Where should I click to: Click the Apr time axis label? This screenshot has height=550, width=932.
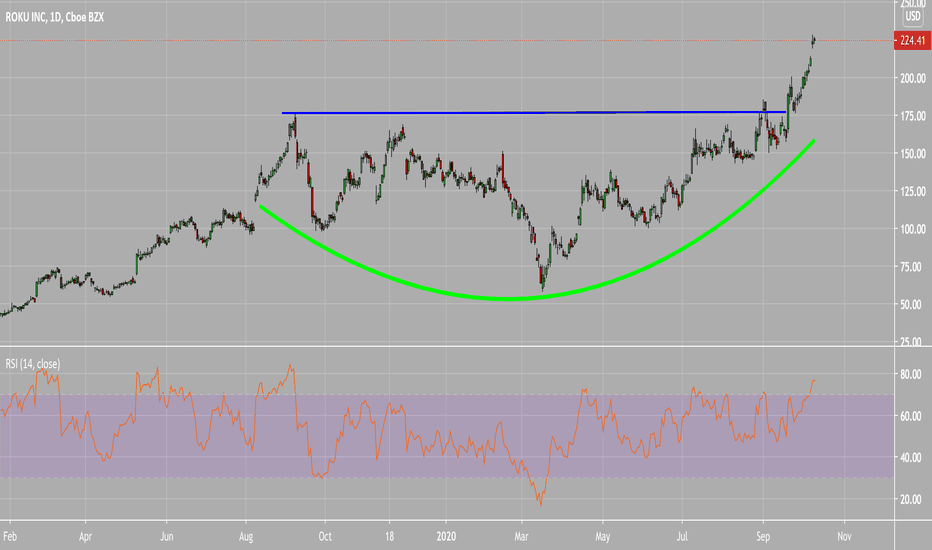click(x=85, y=536)
